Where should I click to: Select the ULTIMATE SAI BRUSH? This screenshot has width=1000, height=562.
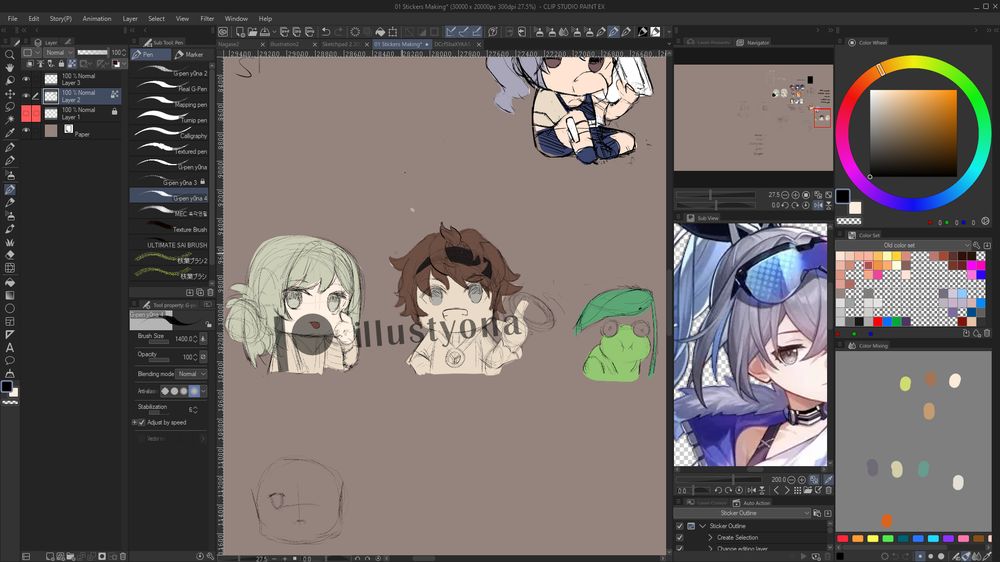169,244
